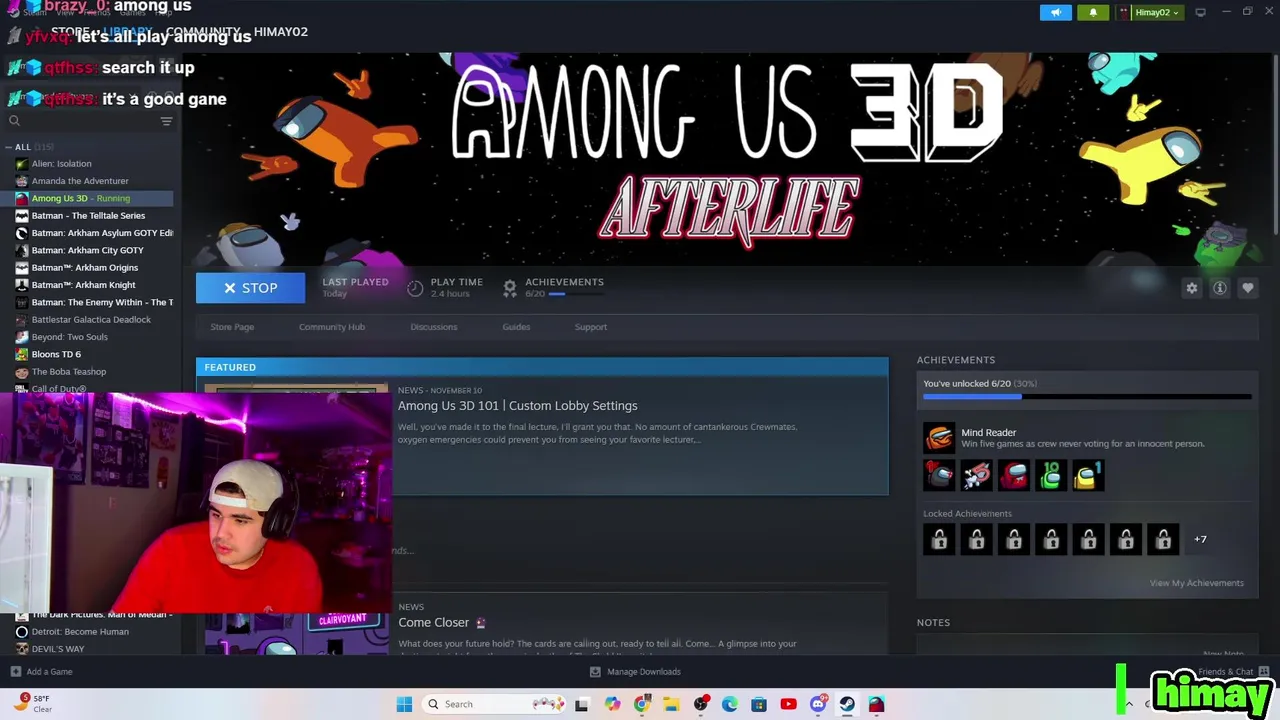
Task: Stop the running Among Us 3D game
Action: click(250, 288)
